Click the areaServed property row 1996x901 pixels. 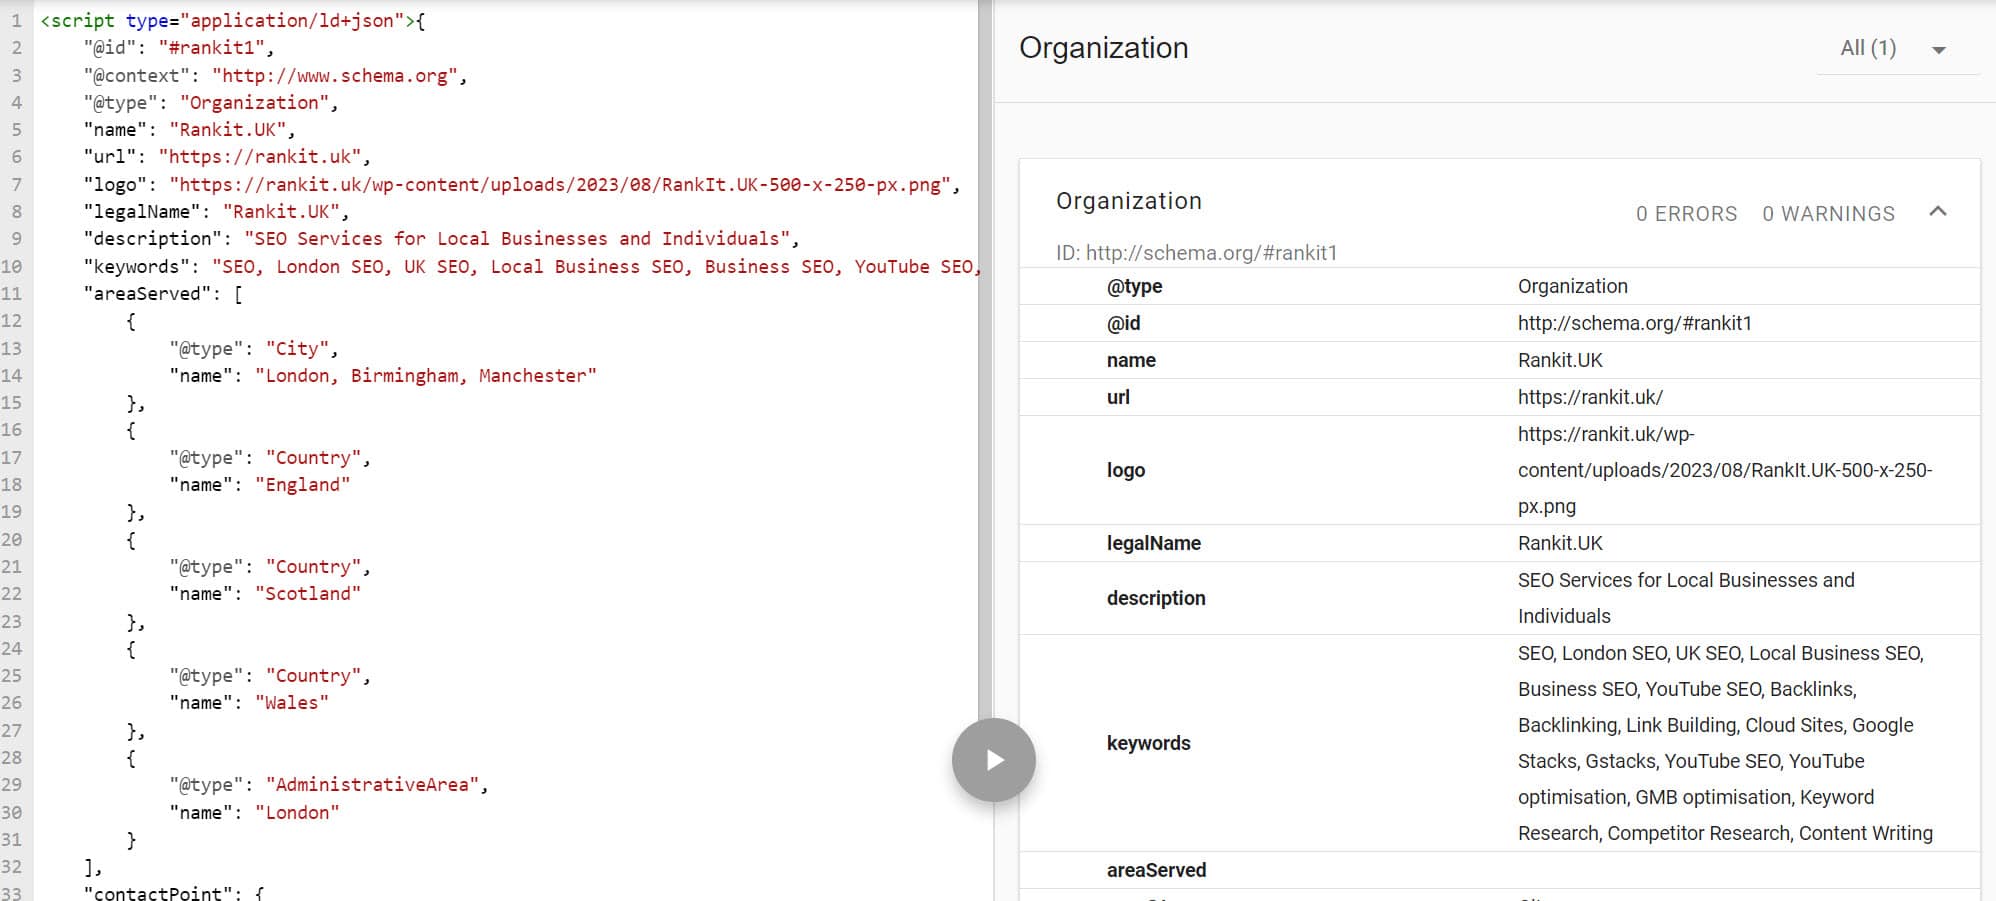1499,870
